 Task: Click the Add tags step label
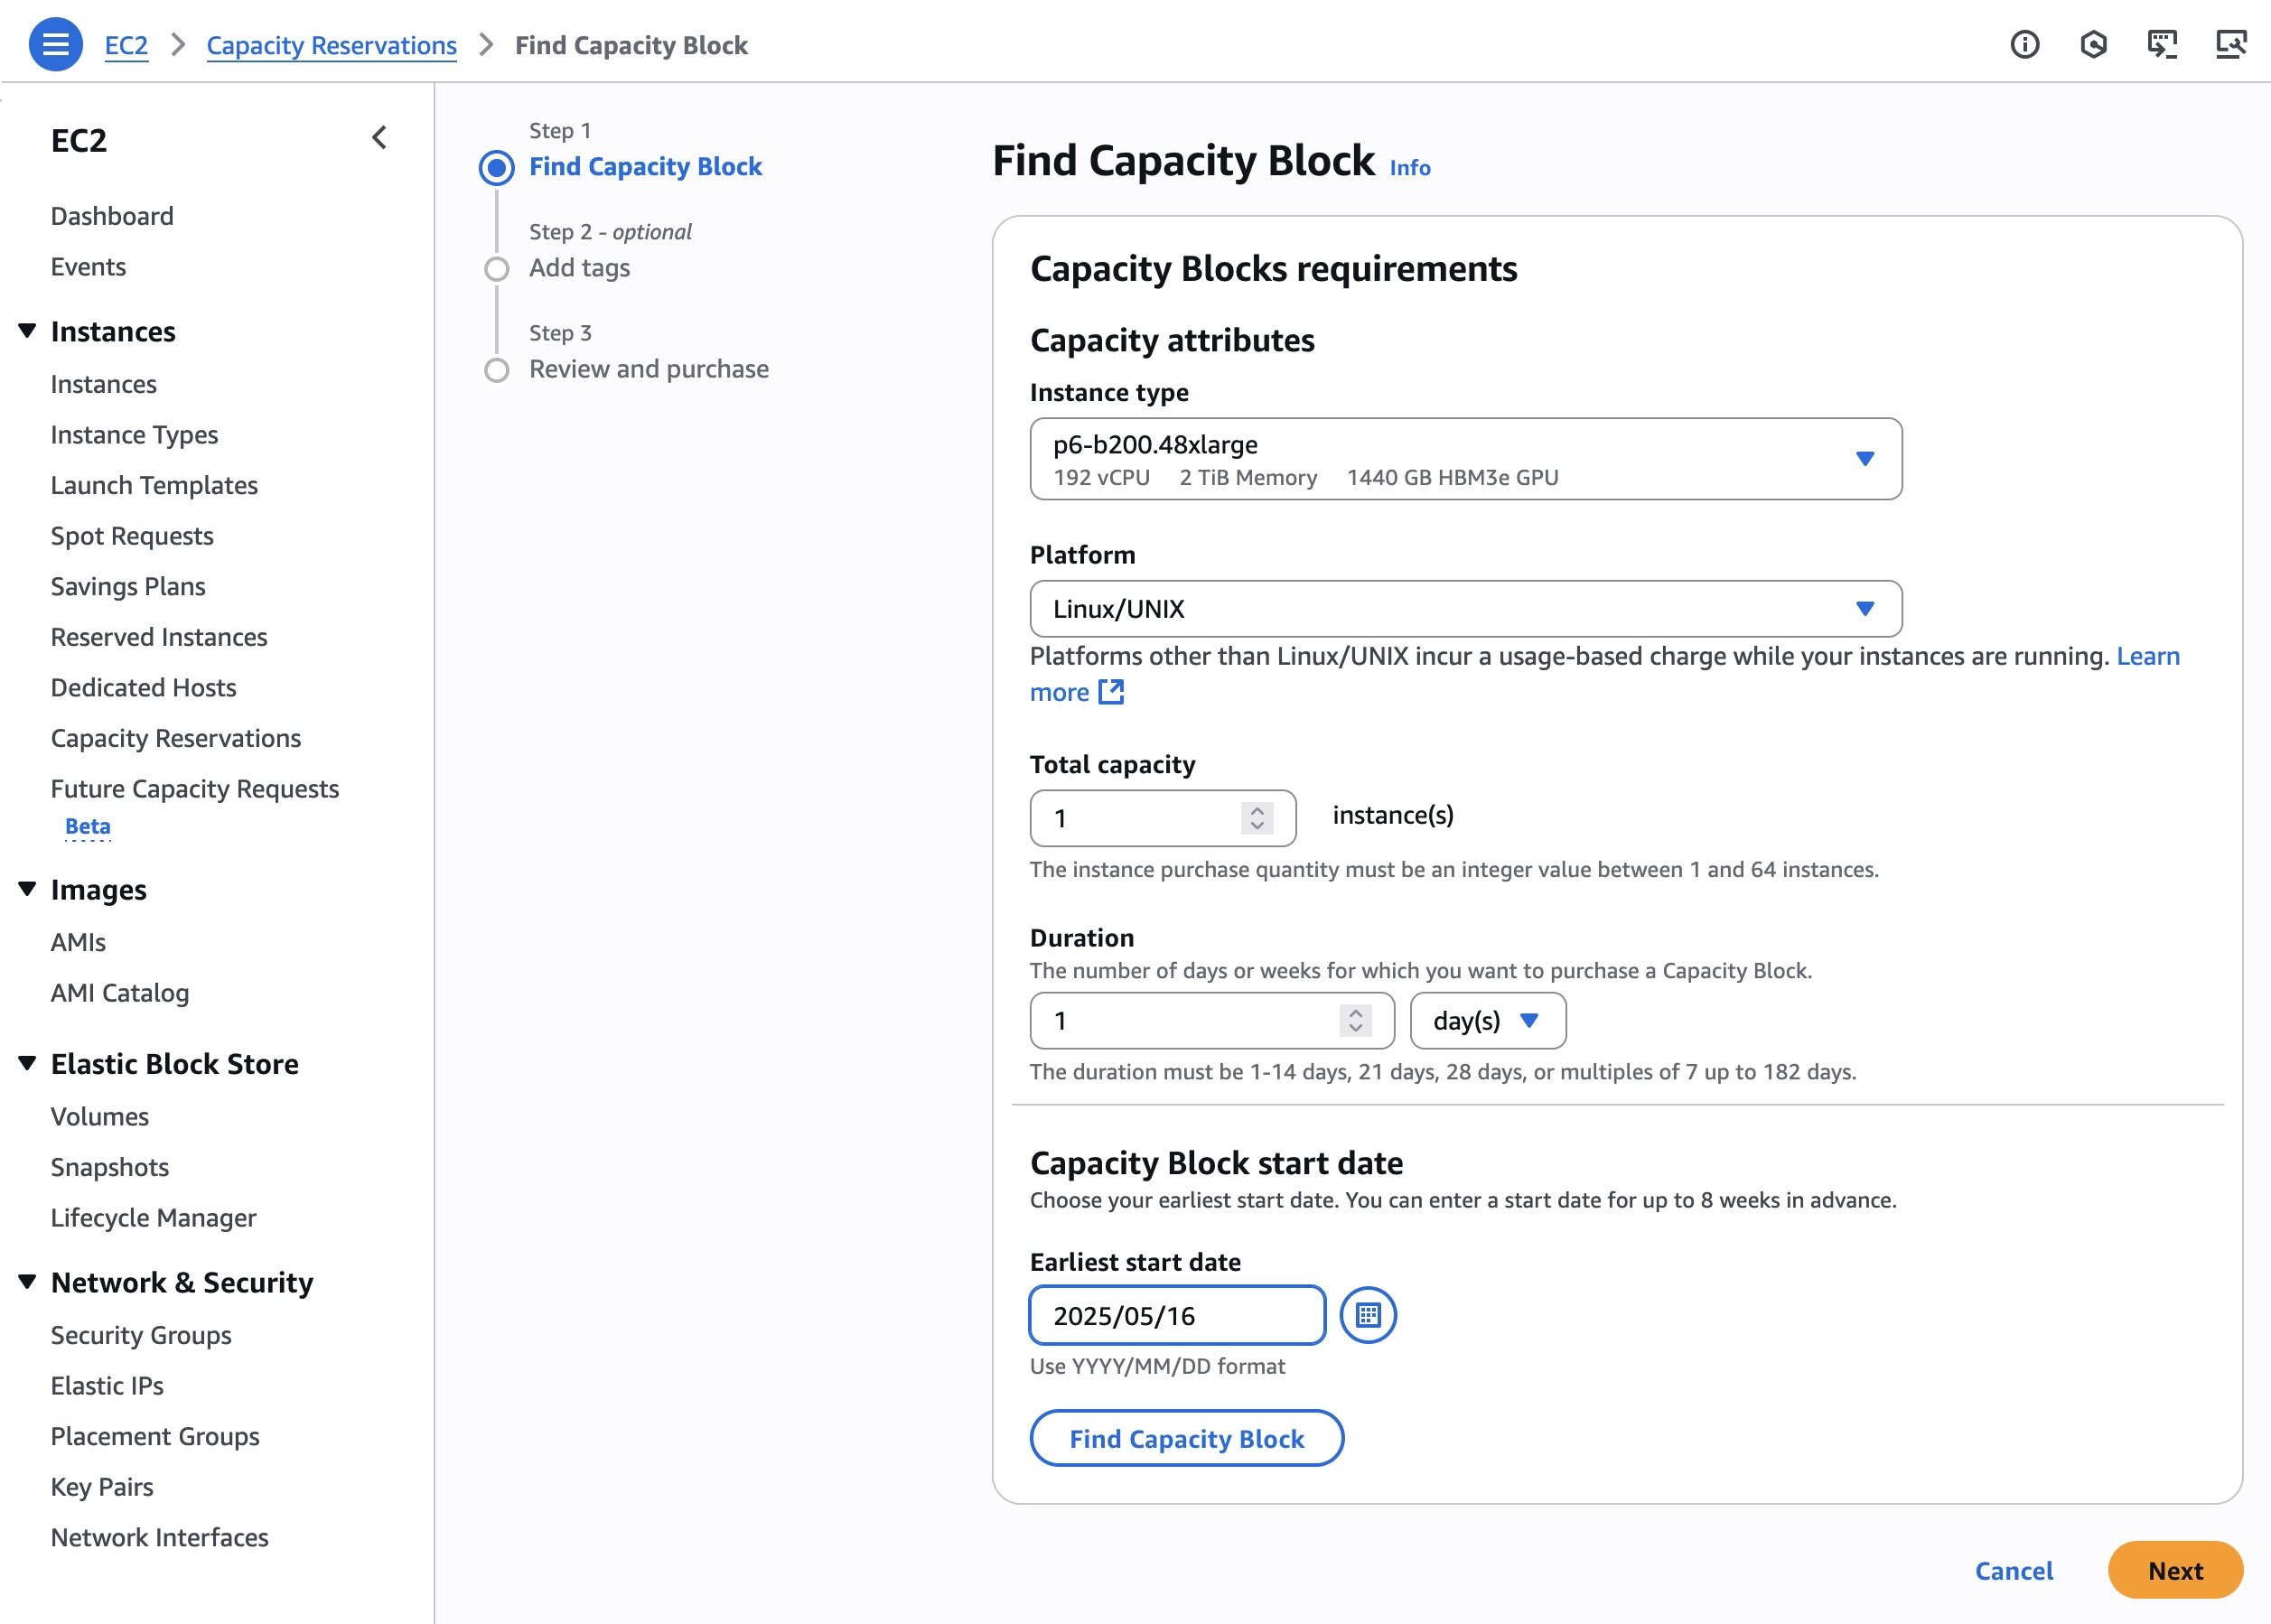coord(579,268)
